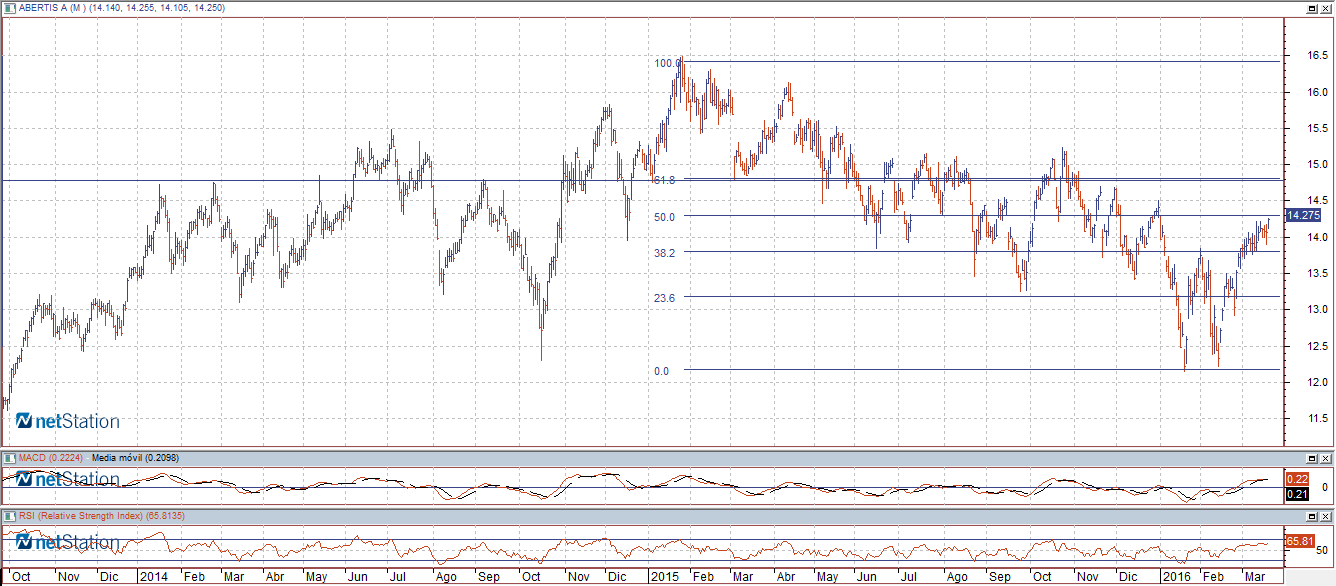Click the 100.0 Fibonacci level label
The height and width of the screenshot is (586, 1336).
click(x=667, y=63)
